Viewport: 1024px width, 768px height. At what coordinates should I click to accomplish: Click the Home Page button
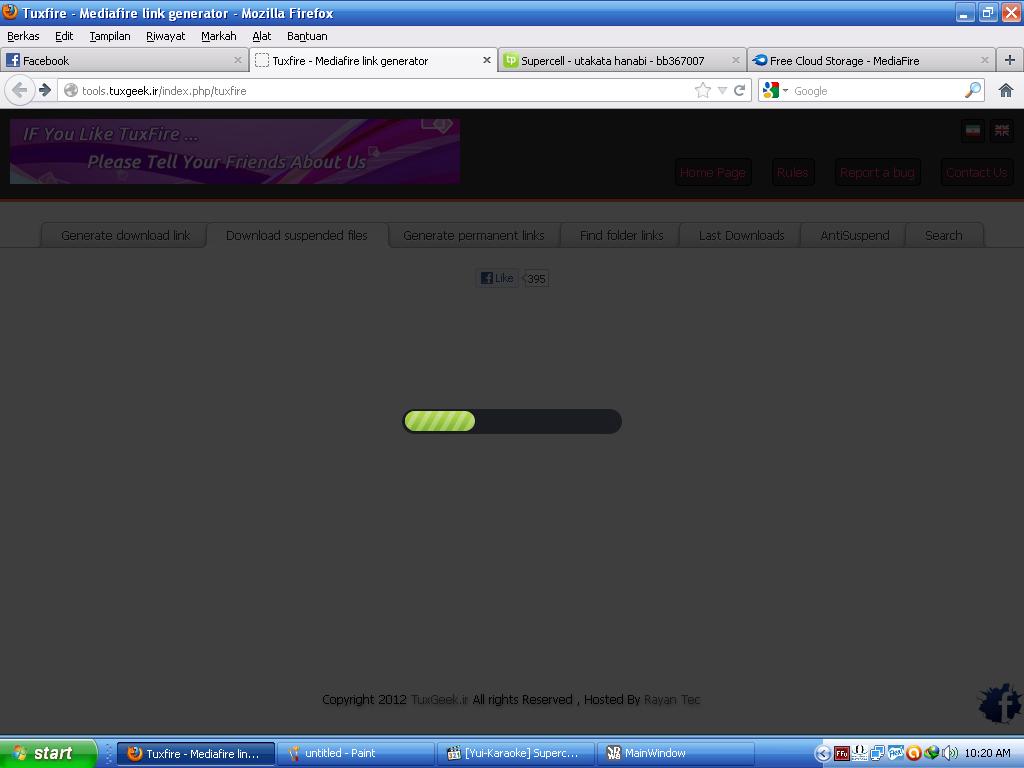pyautogui.click(x=712, y=172)
